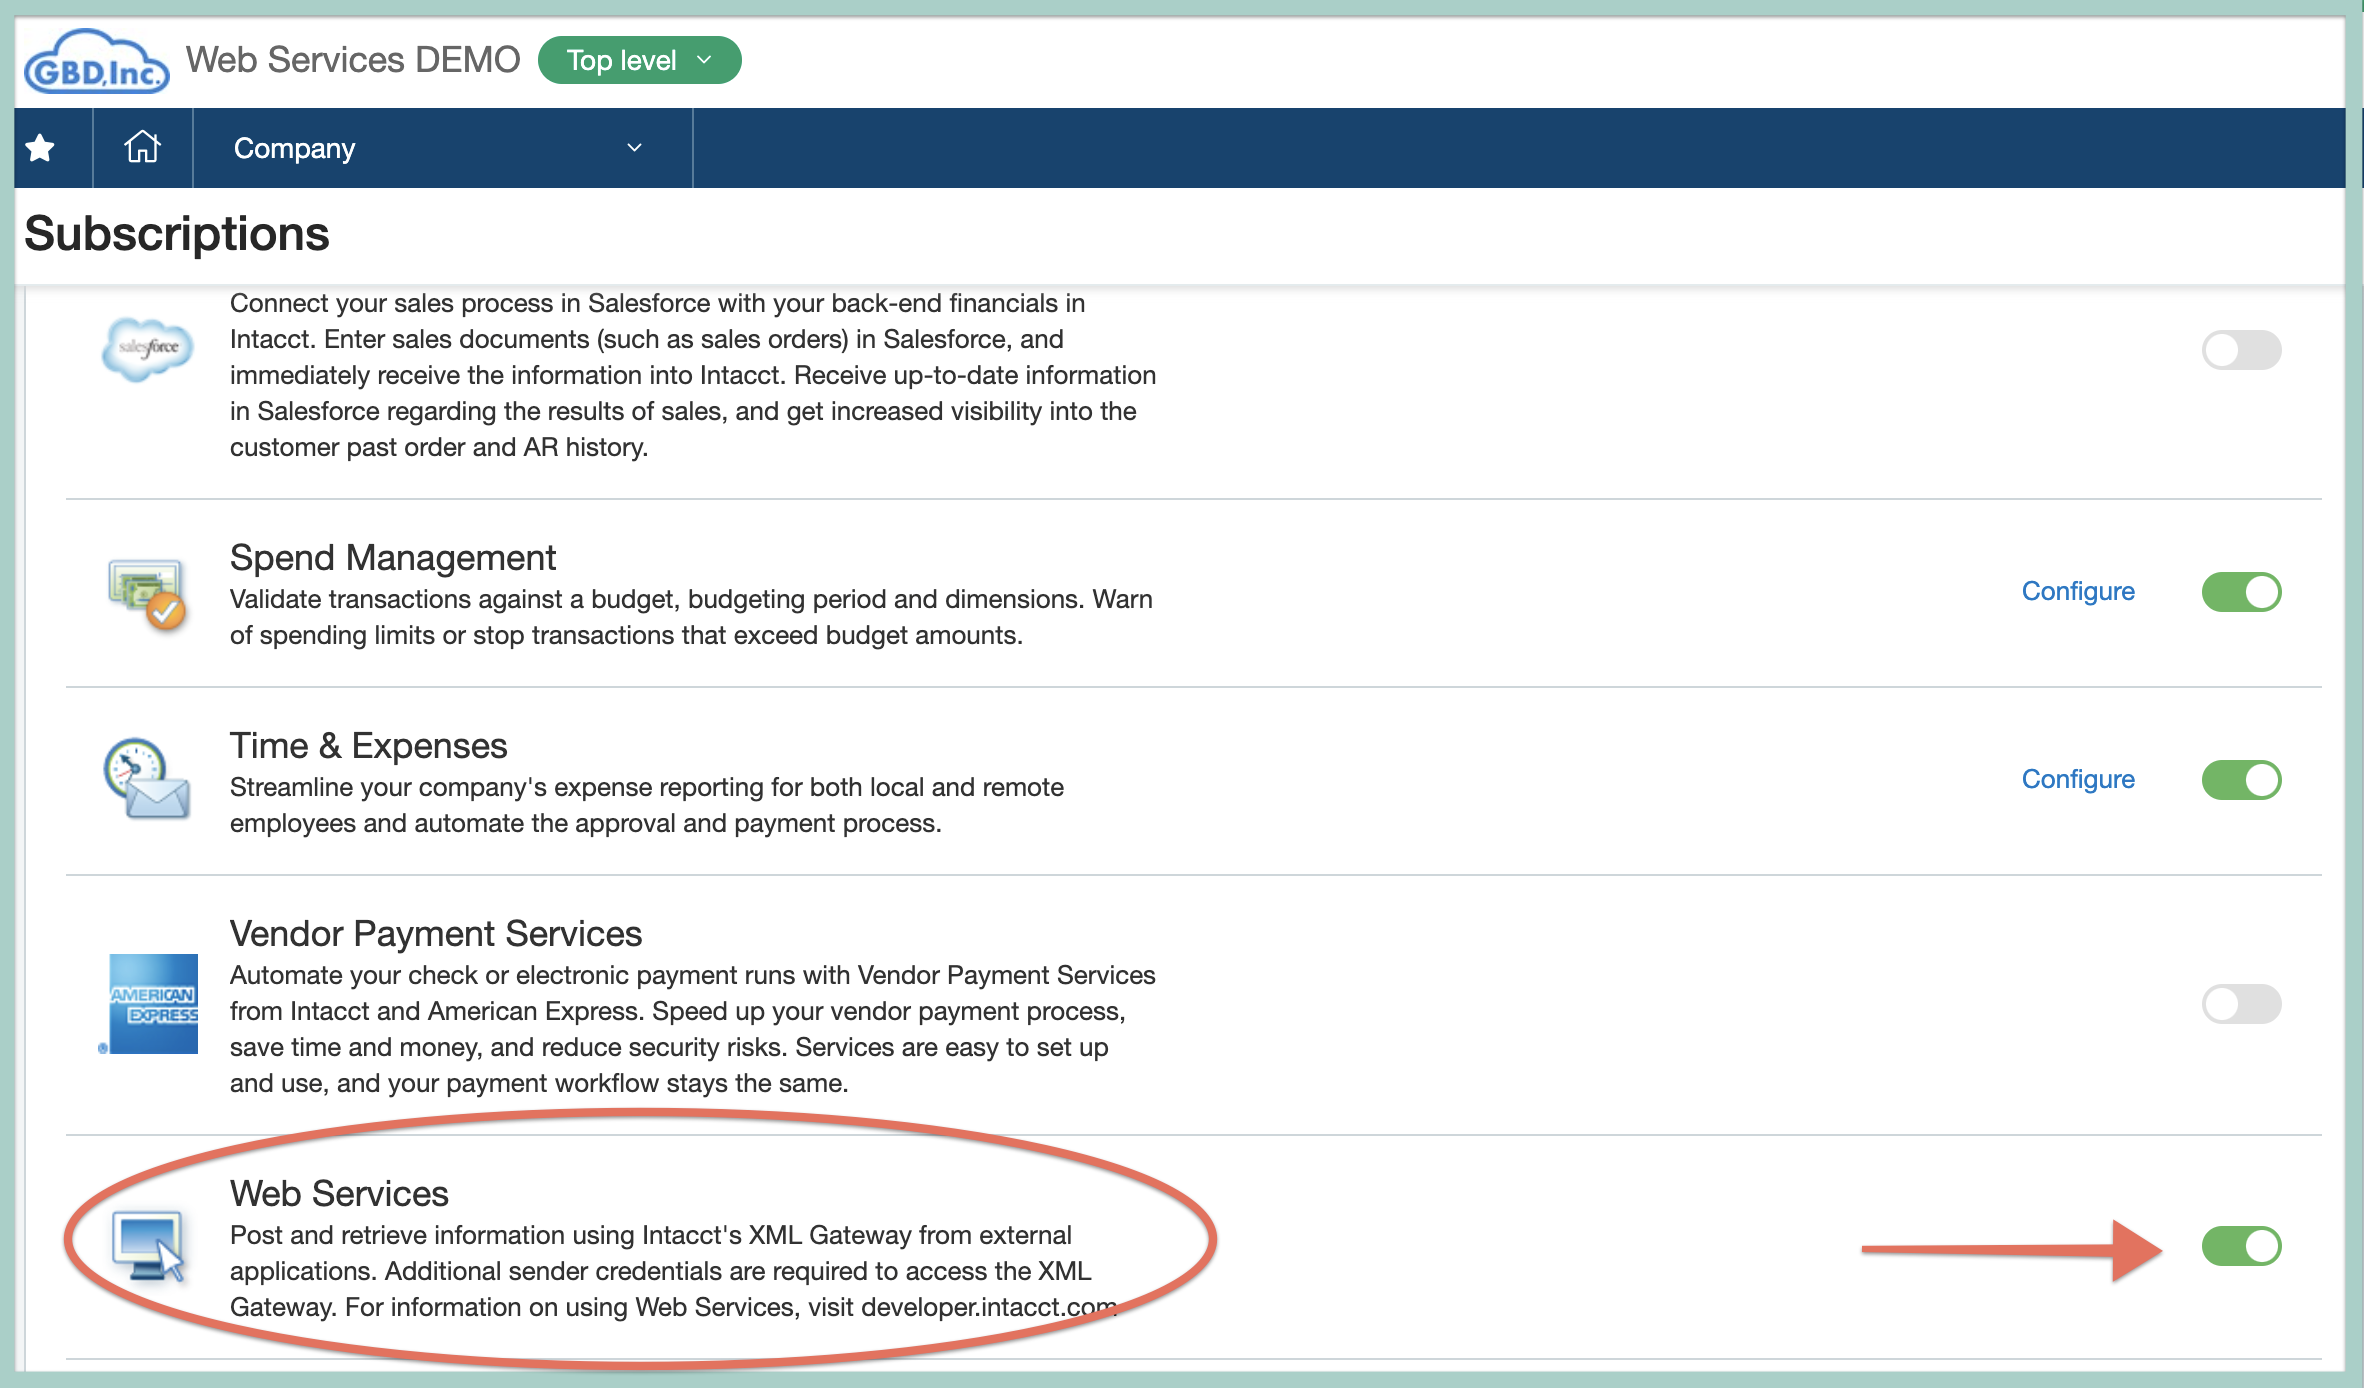Open Configure link for Spend Management
Viewport: 2364px width, 1388px height.
pos(2078,591)
